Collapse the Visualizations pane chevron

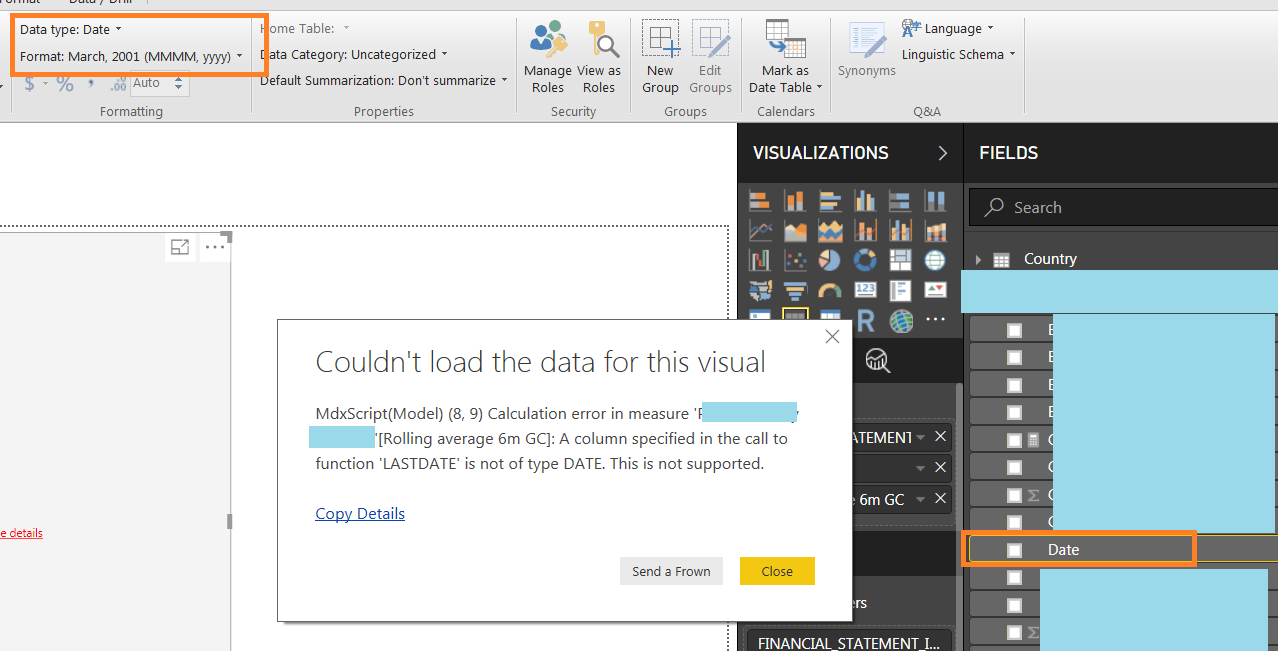942,153
